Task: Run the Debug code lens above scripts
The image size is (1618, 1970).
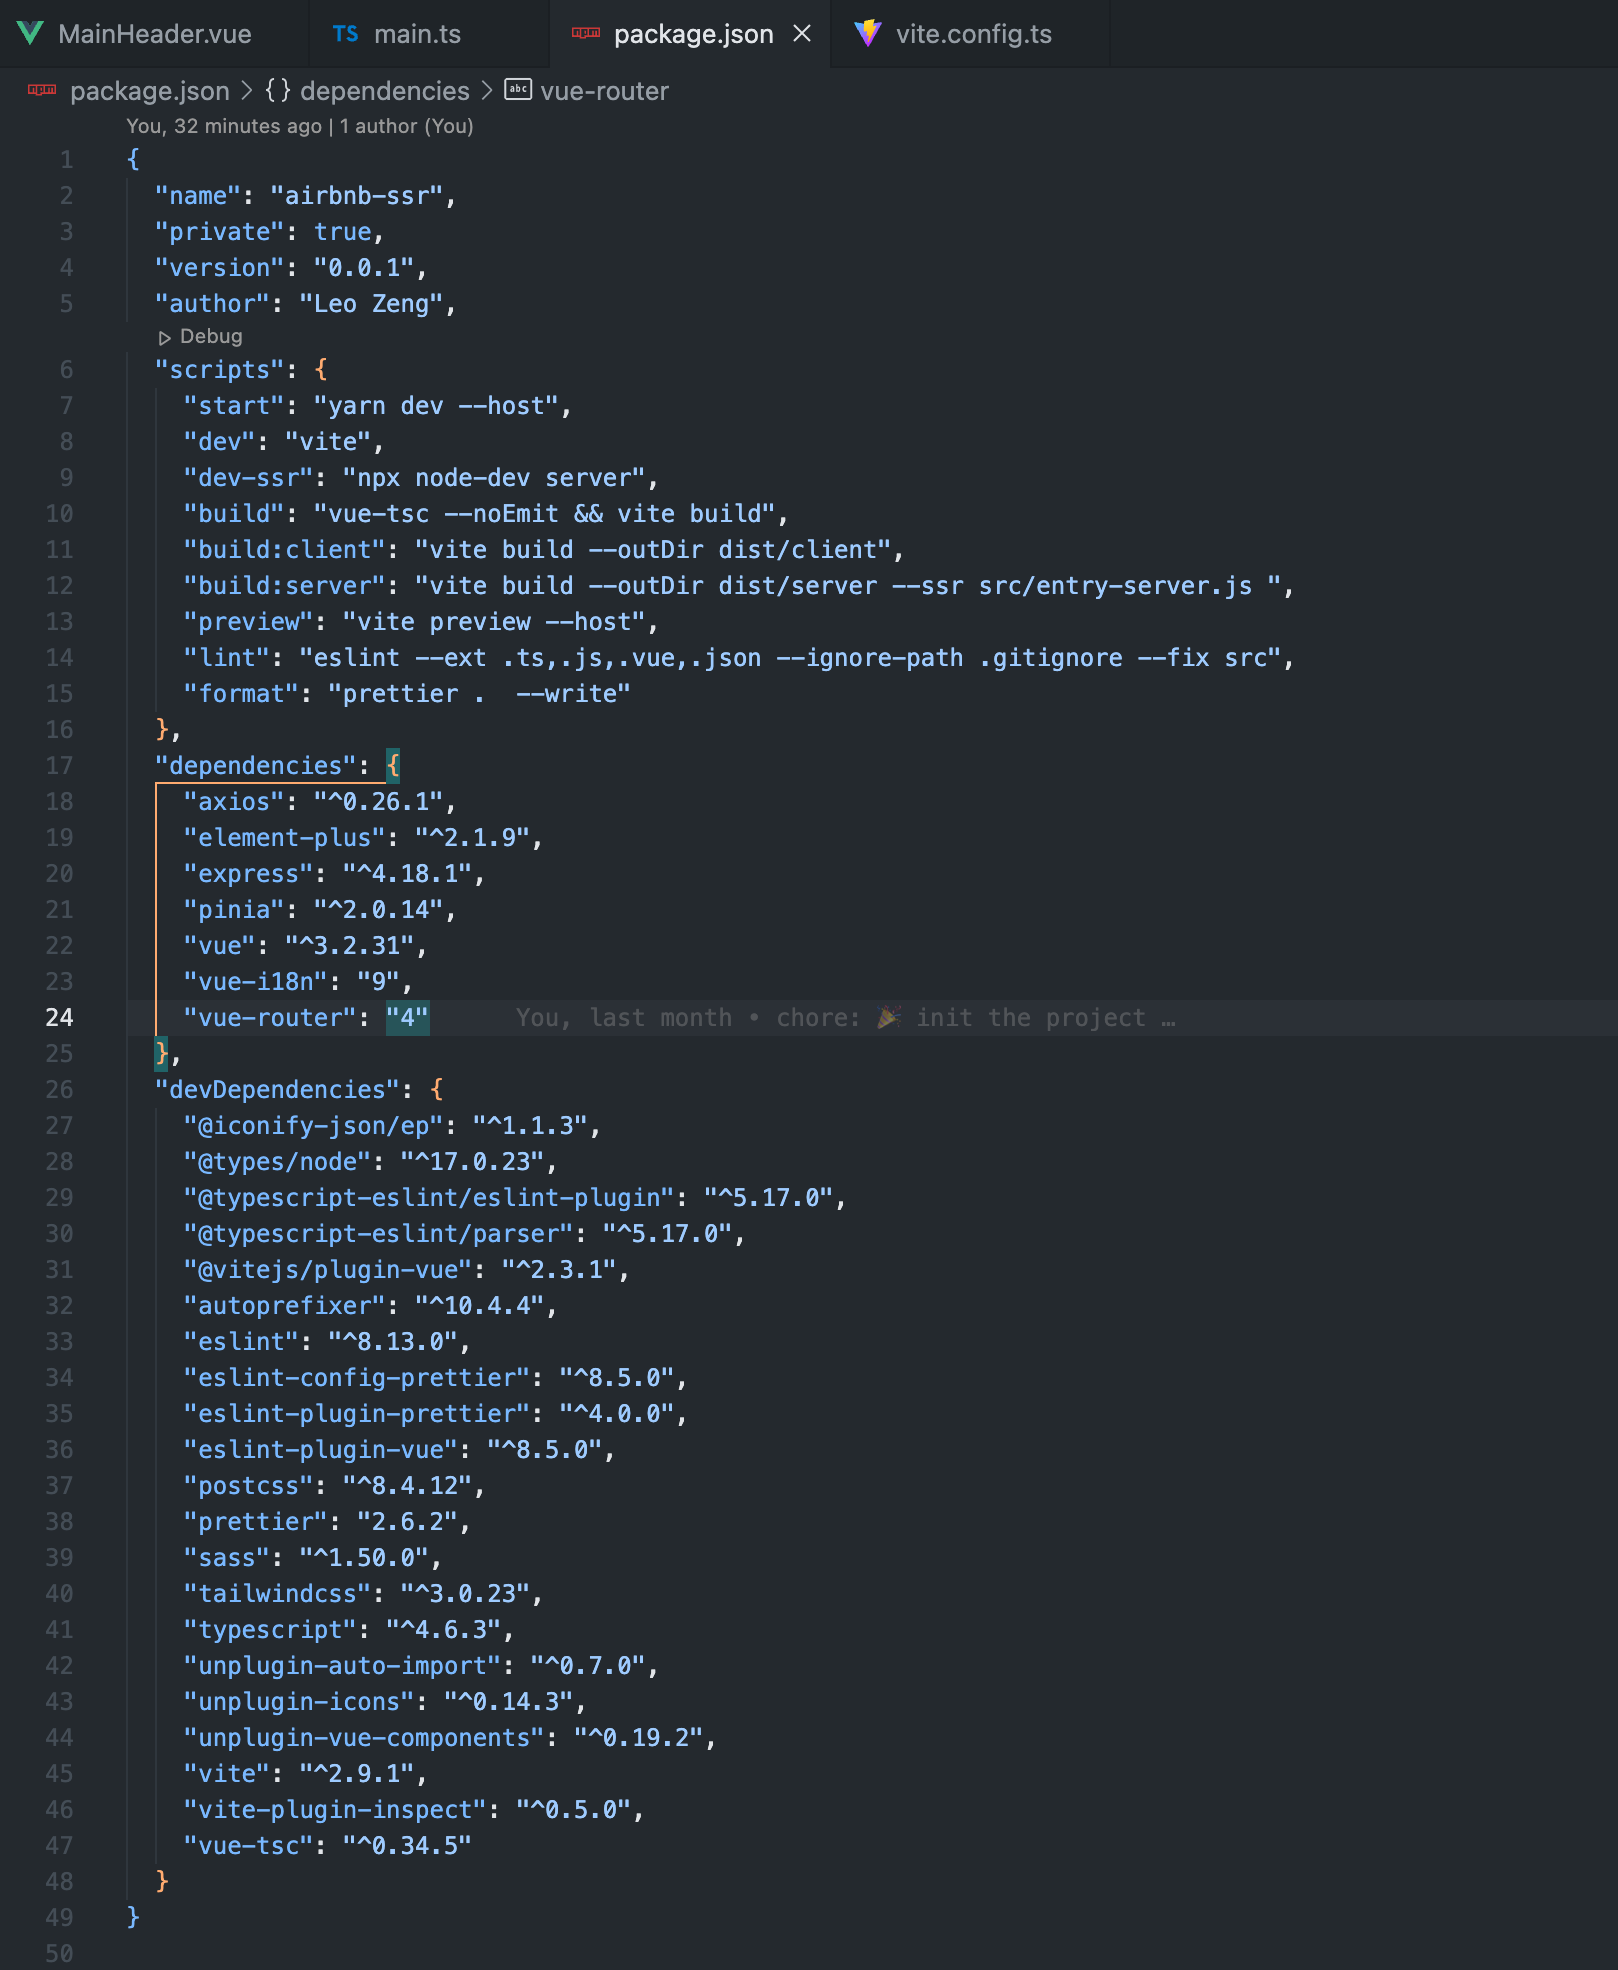Action: tap(201, 337)
